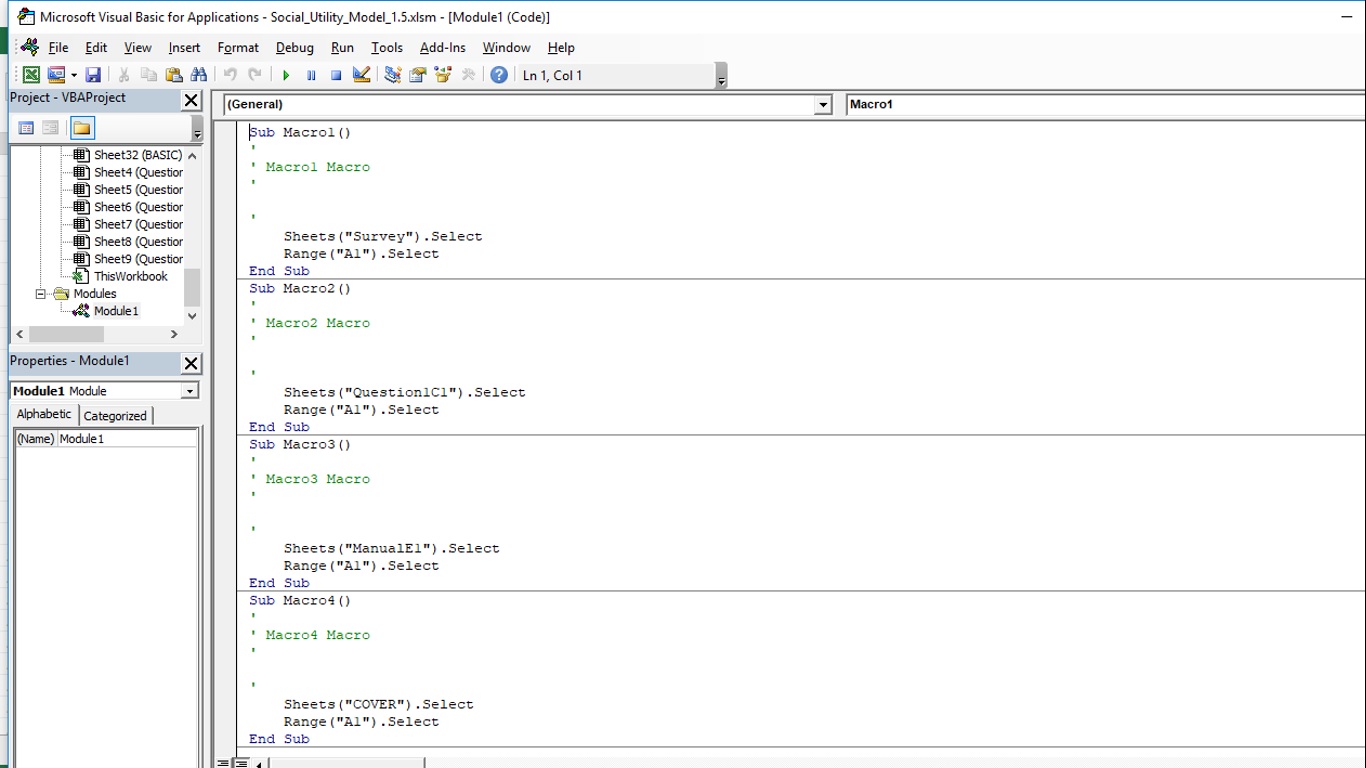Open the Insert menu
The height and width of the screenshot is (768, 1366).
pyautogui.click(x=184, y=47)
